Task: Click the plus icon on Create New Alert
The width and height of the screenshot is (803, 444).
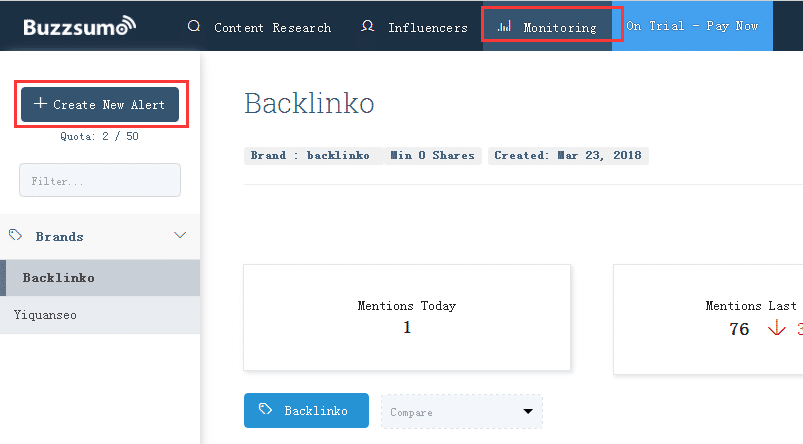Action: tap(40, 103)
